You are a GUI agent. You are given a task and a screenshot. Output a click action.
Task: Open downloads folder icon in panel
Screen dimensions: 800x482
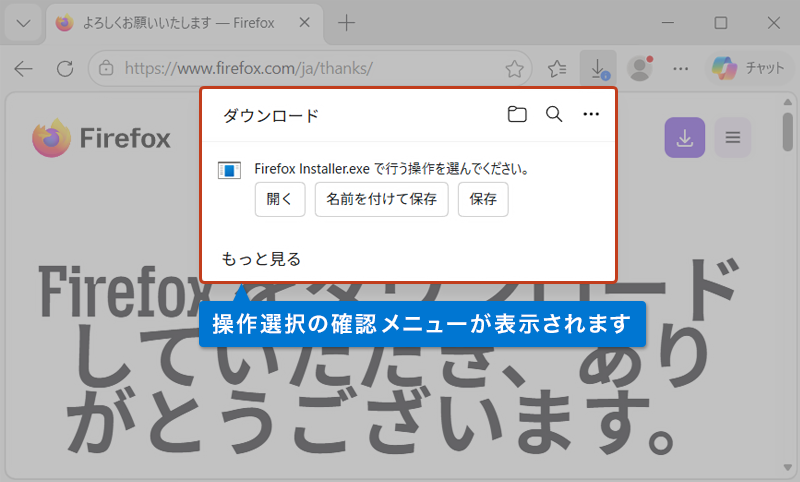coord(517,114)
